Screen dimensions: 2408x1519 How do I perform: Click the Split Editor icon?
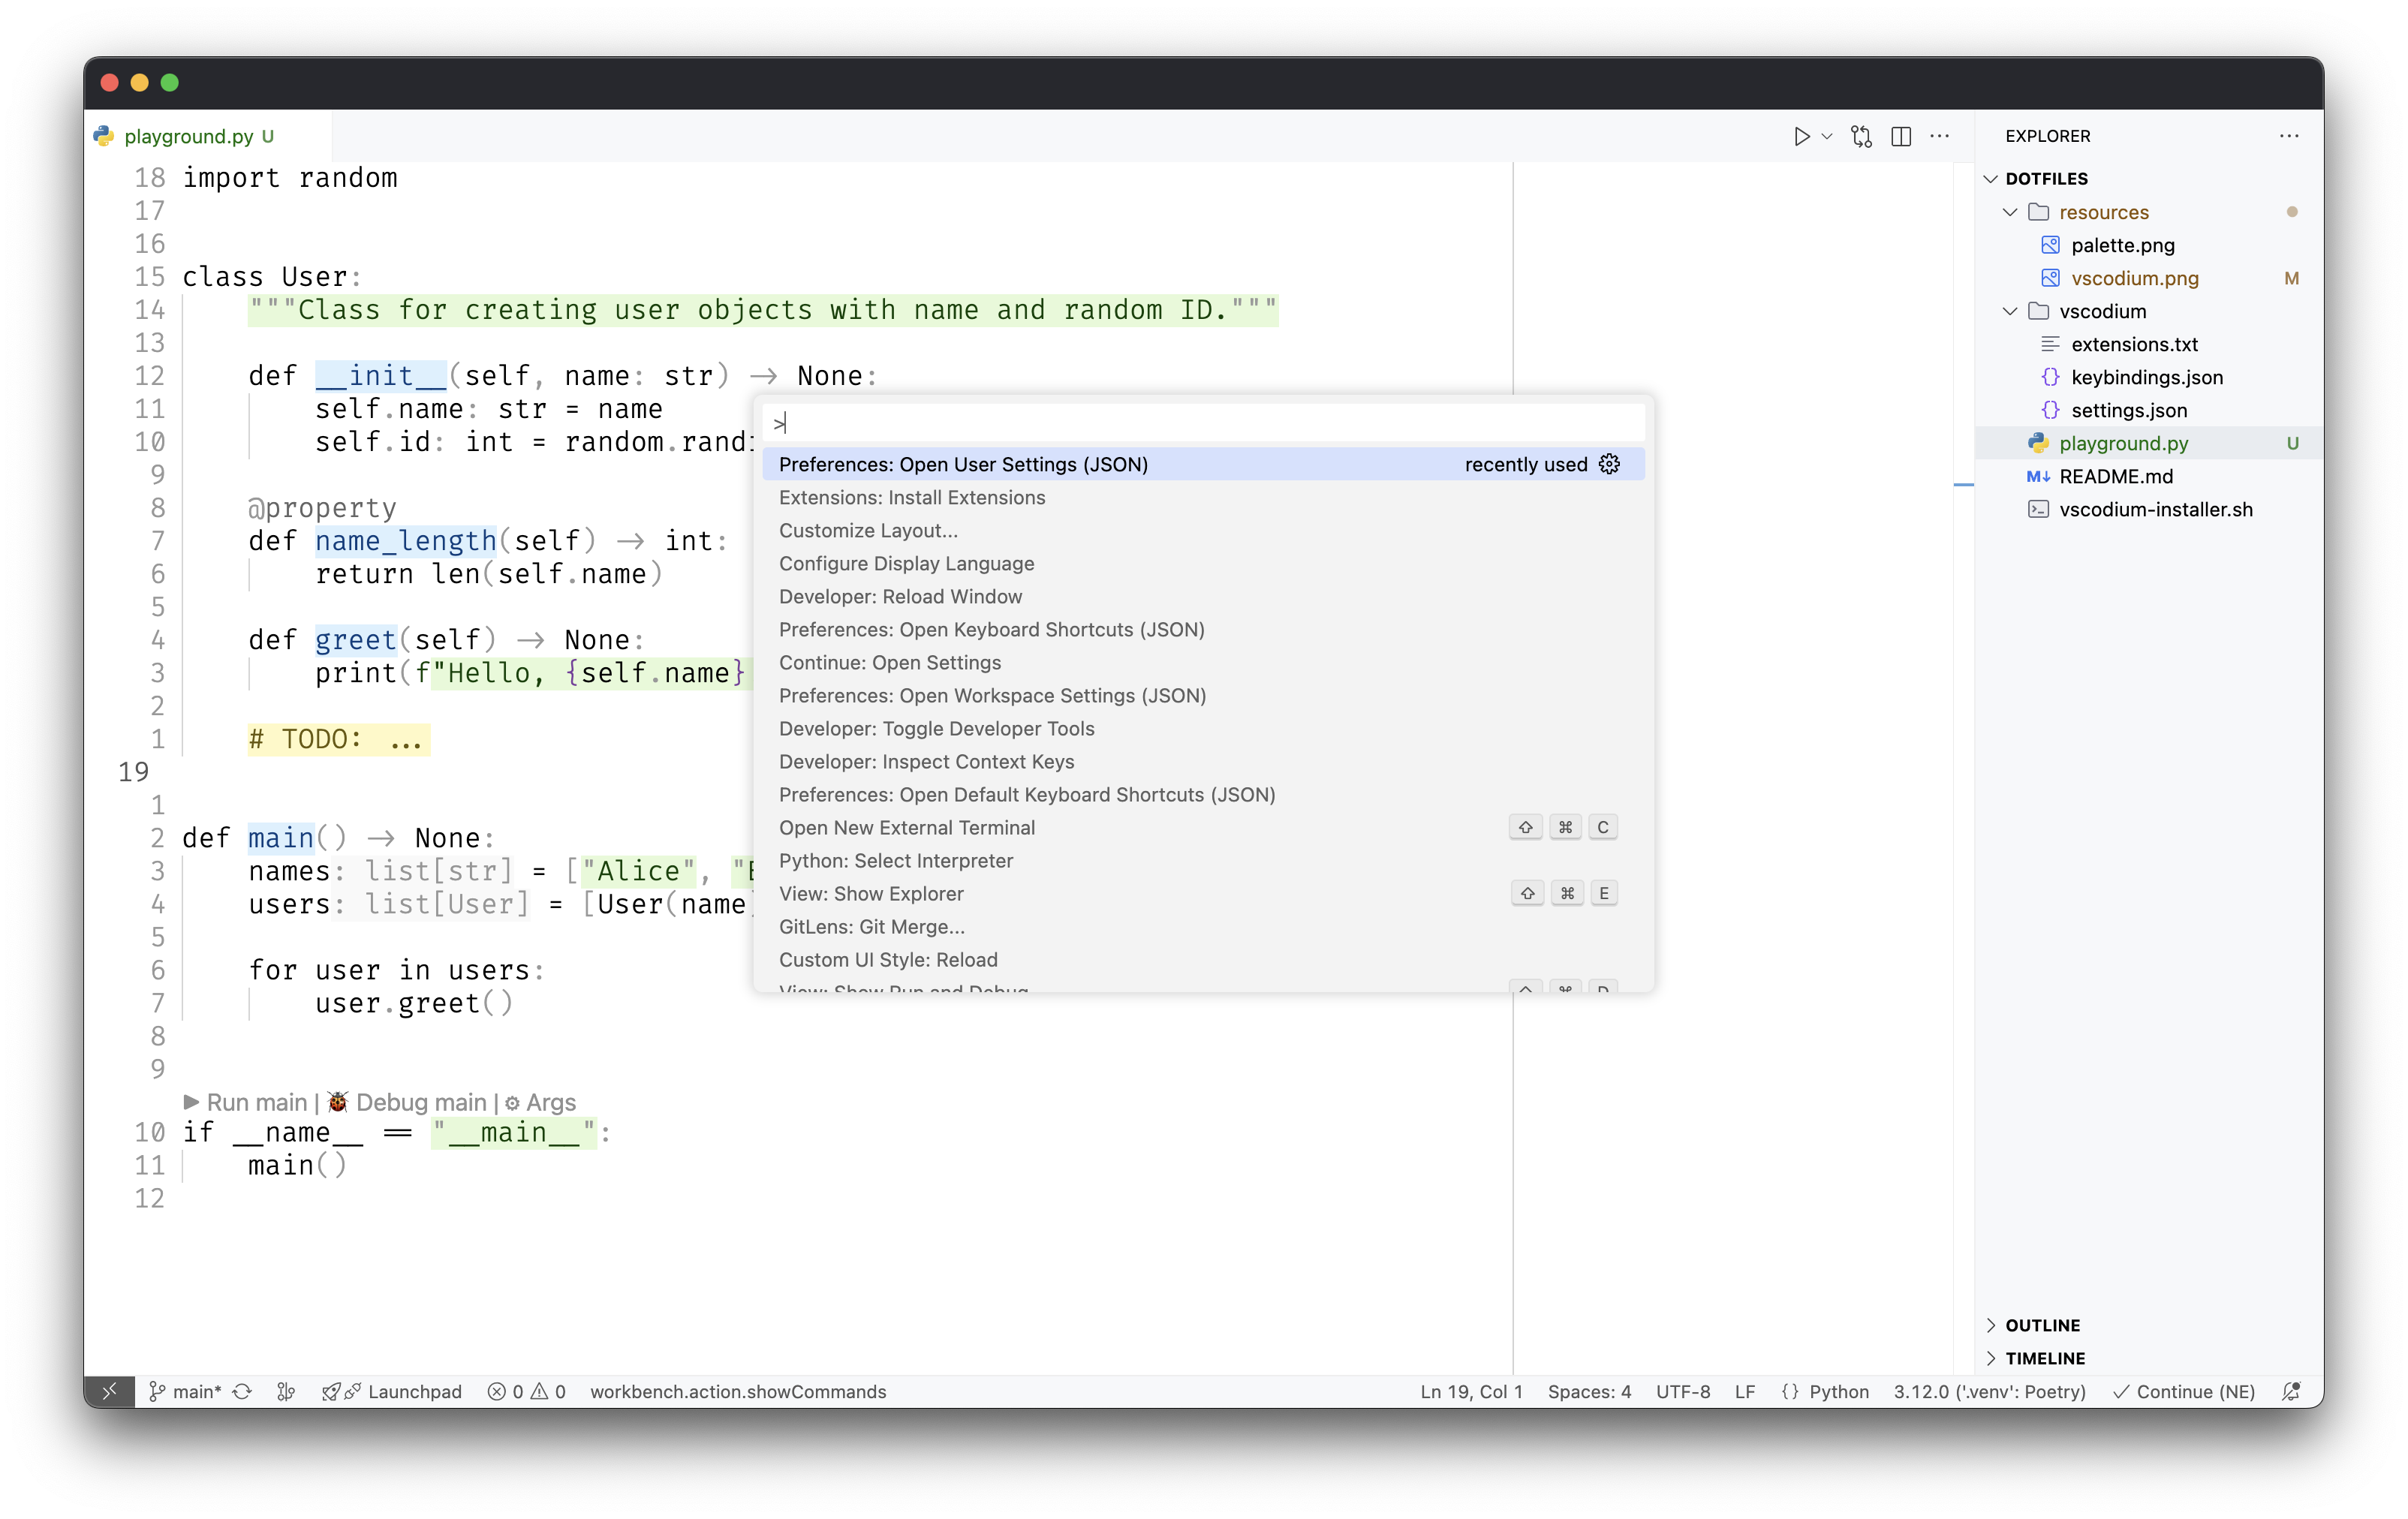1901,136
